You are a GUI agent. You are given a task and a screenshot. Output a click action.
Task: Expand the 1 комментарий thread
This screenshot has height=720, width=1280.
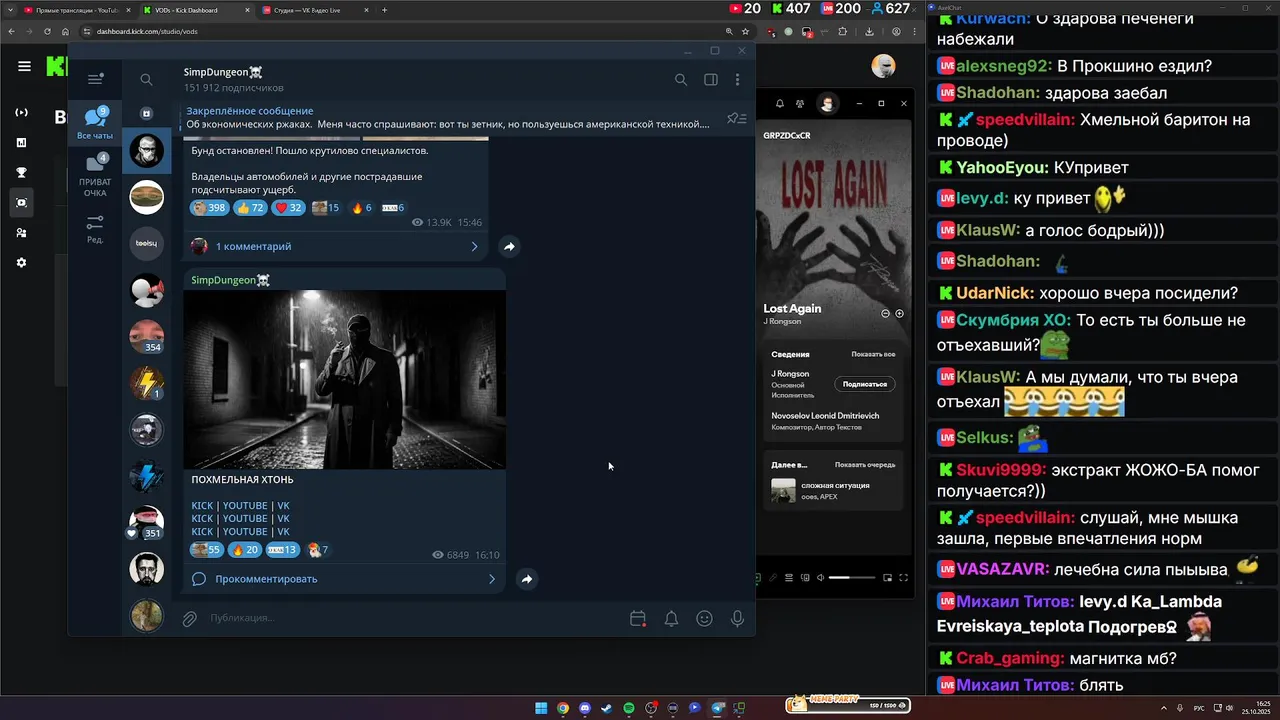click(x=335, y=246)
